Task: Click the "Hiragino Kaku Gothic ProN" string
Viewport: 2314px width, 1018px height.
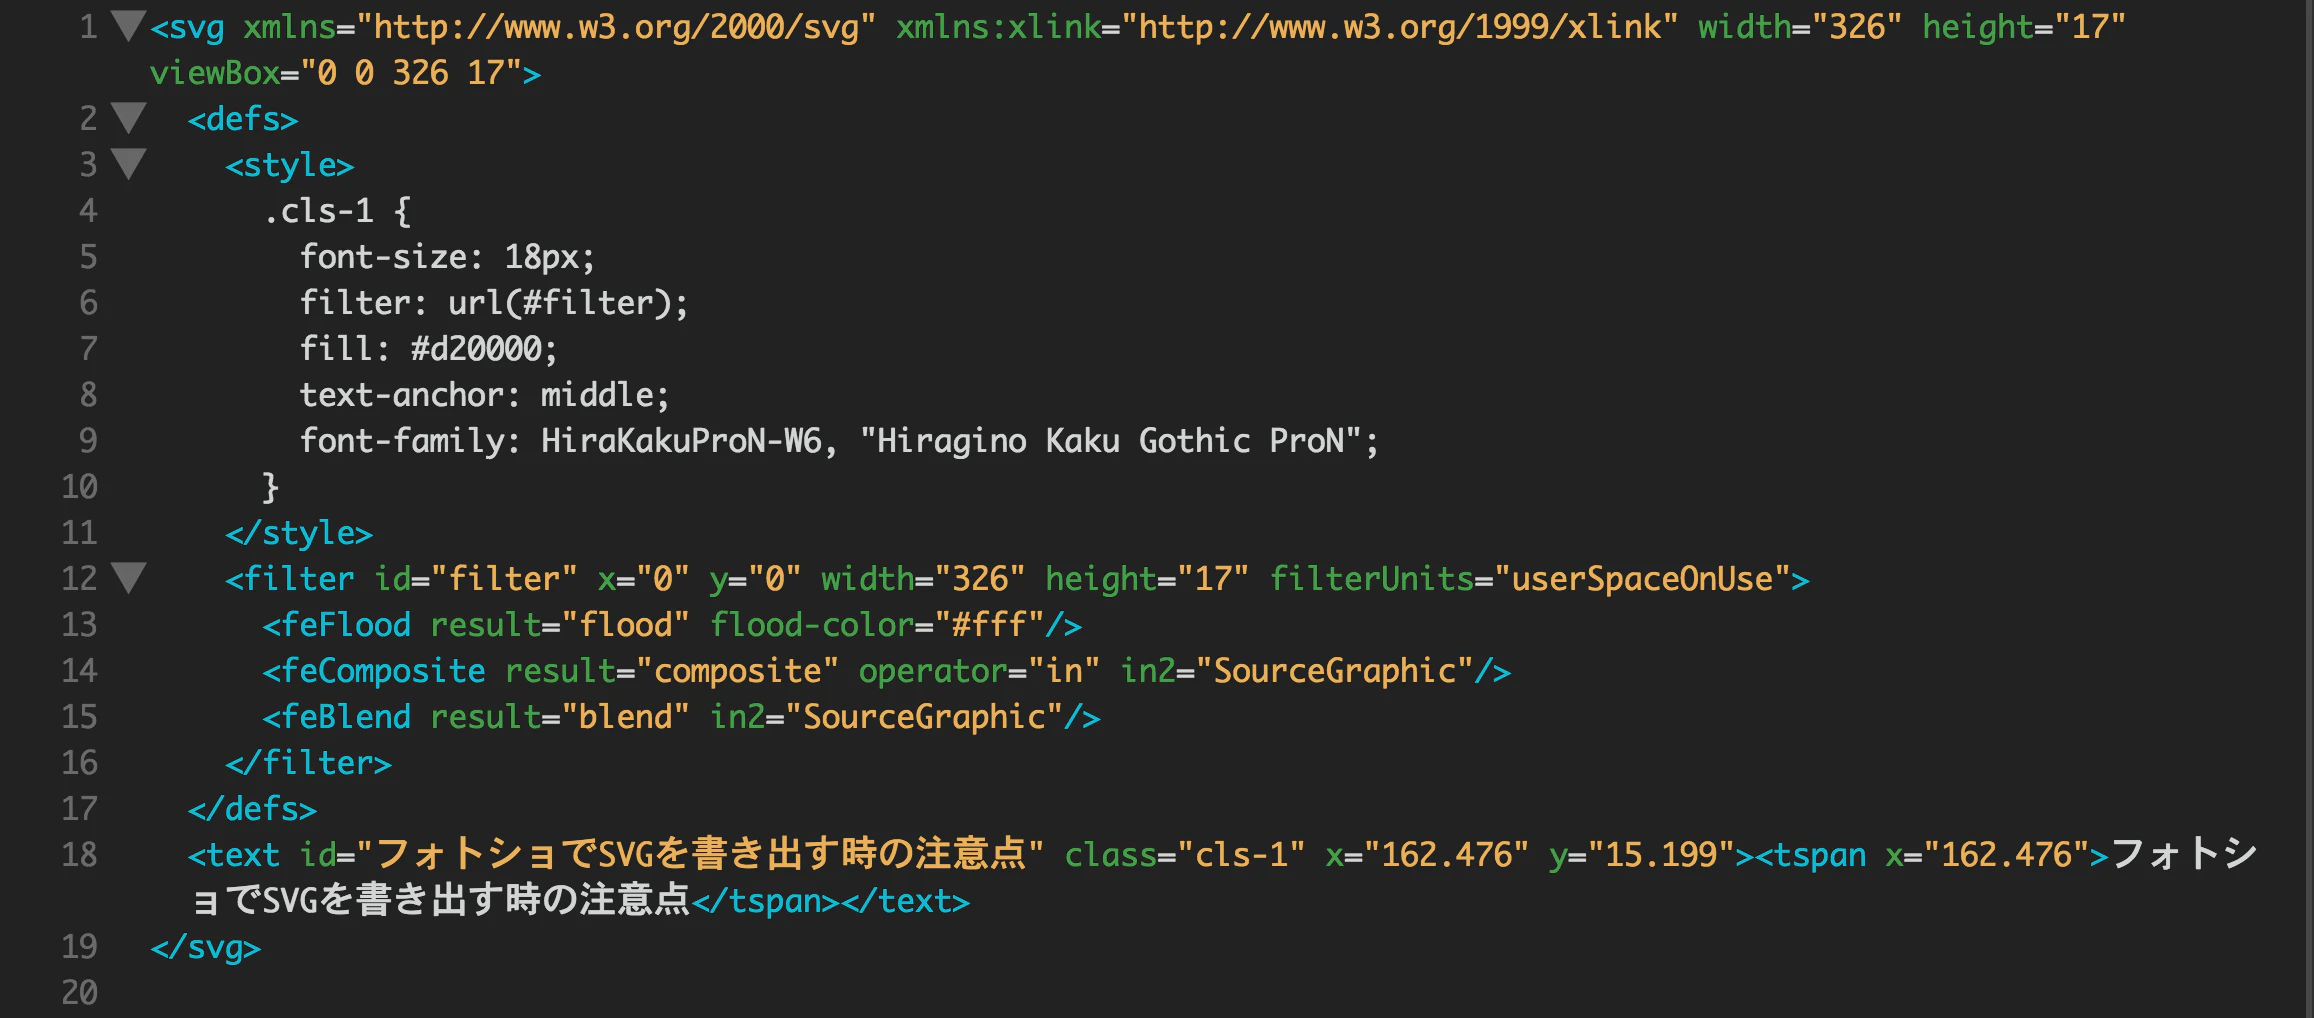Action: coord(1111,441)
